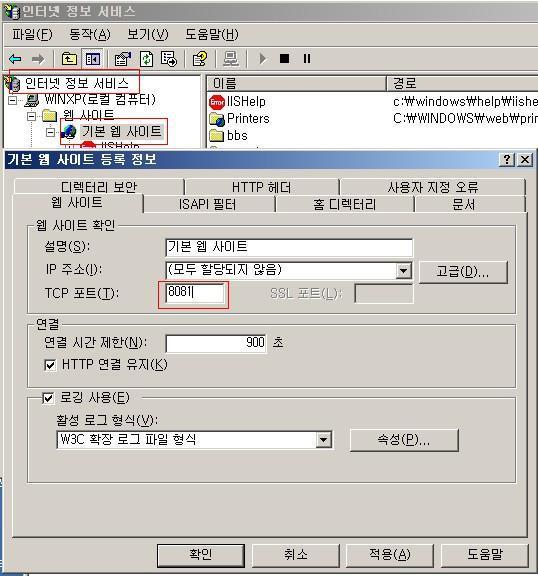Toggle the console tree pane icon
538x576 pixels.
click(x=93, y=59)
